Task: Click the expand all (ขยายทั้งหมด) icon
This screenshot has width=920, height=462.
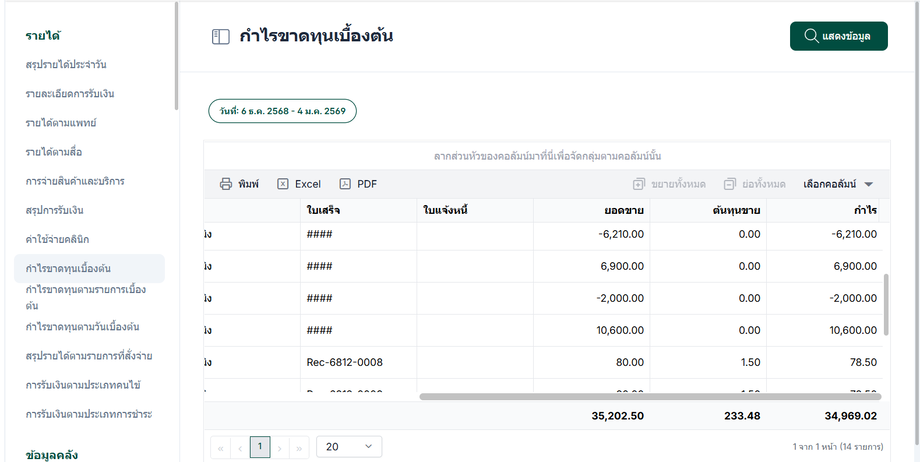Action: click(639, 184)
